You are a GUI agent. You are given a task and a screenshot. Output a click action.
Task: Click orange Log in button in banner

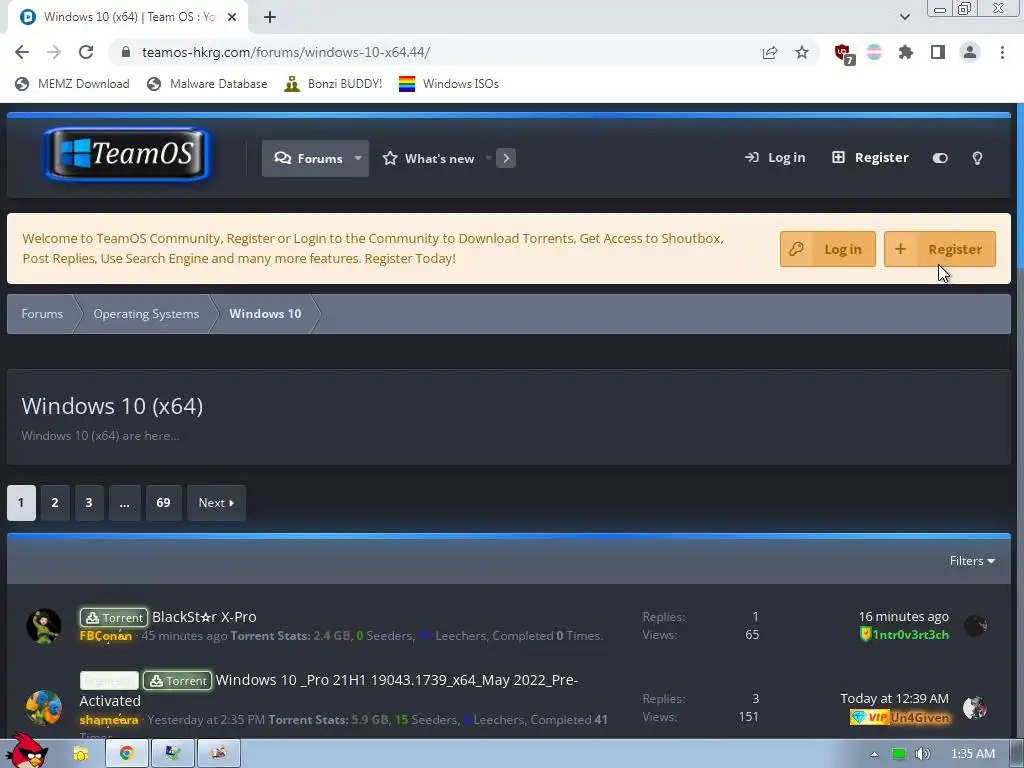coord(827,249)
